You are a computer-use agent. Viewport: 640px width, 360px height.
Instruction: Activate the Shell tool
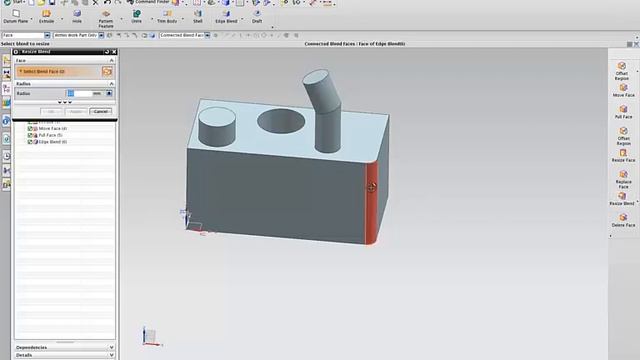(x=198, y=16)
